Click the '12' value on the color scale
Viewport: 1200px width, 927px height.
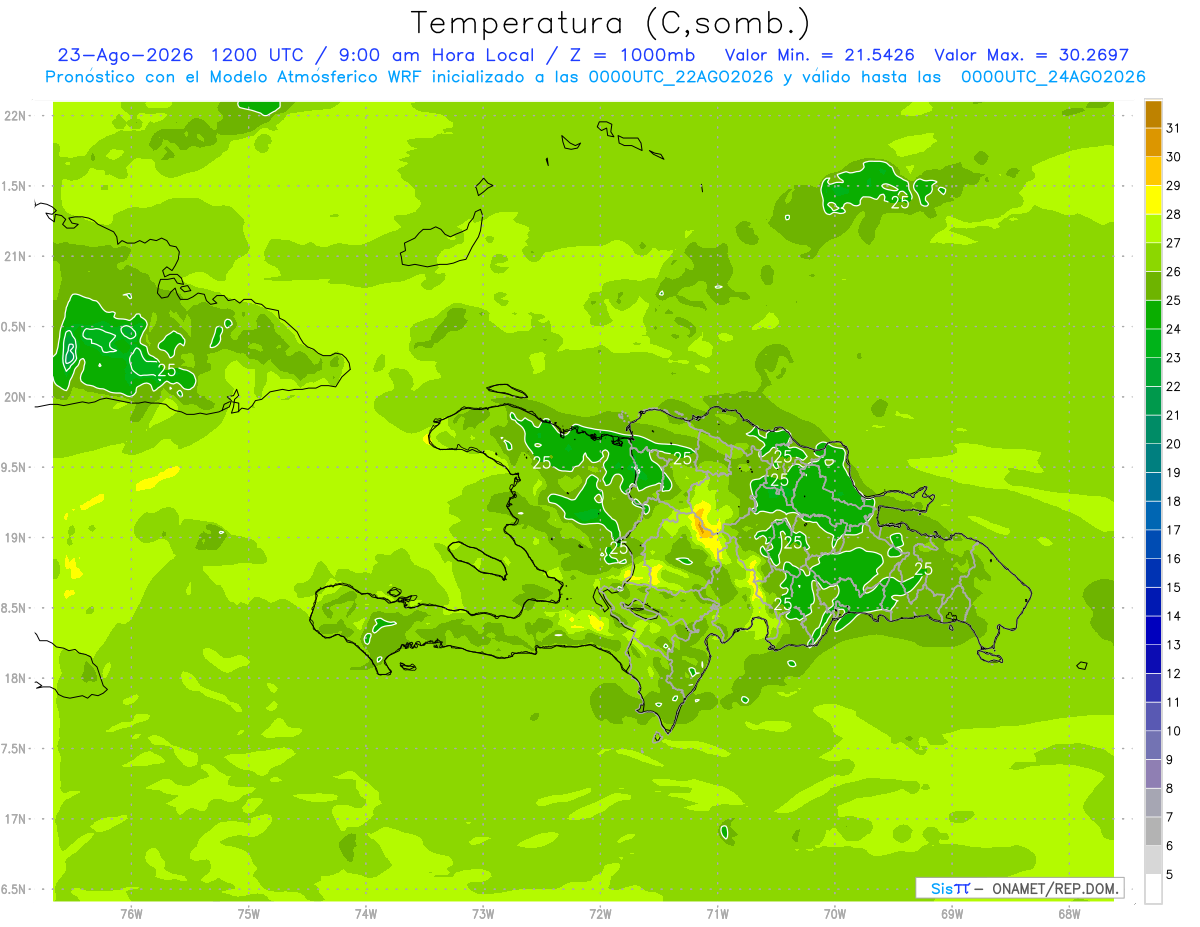(x=1173, y=674)
